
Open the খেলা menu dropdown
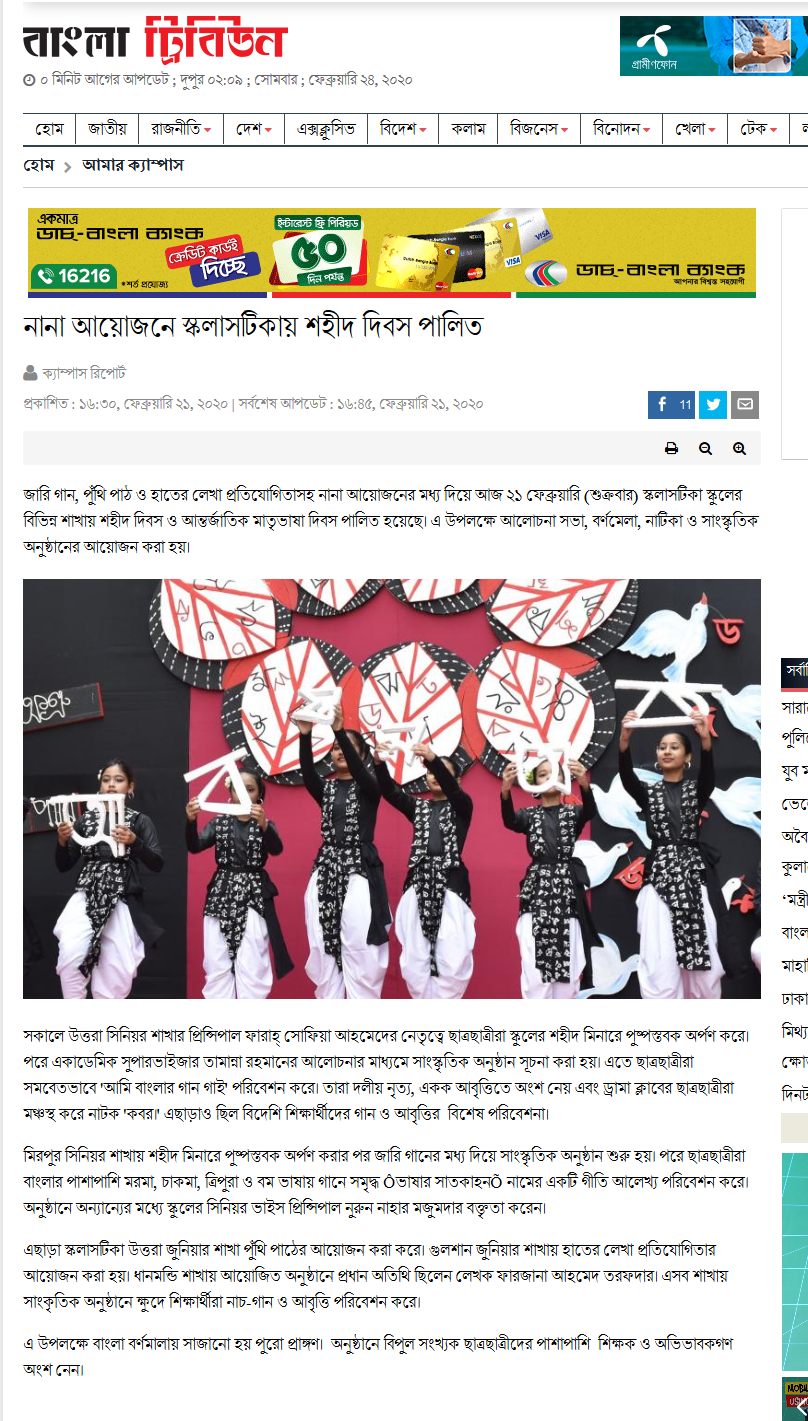pos(695,129)
